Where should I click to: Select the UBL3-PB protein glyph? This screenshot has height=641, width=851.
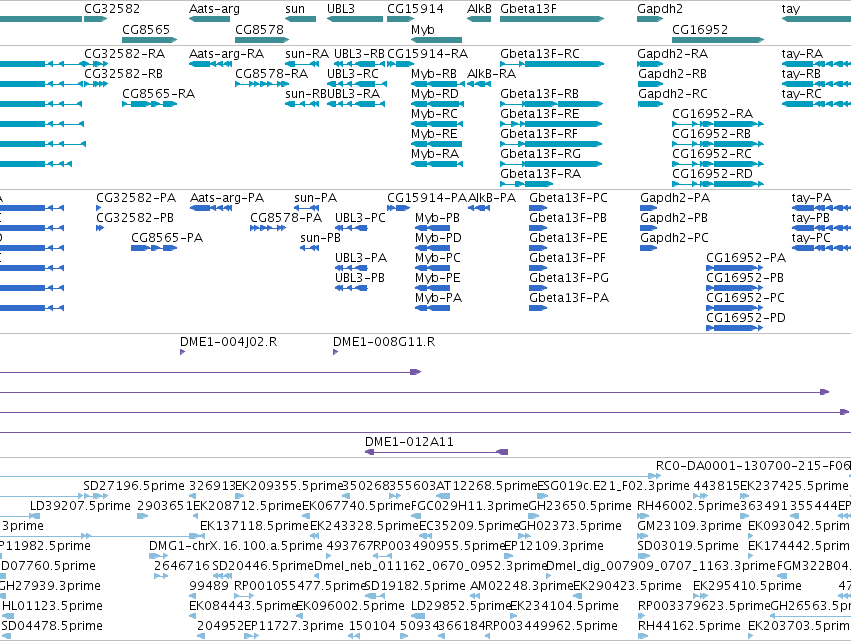tap(351, 288)
